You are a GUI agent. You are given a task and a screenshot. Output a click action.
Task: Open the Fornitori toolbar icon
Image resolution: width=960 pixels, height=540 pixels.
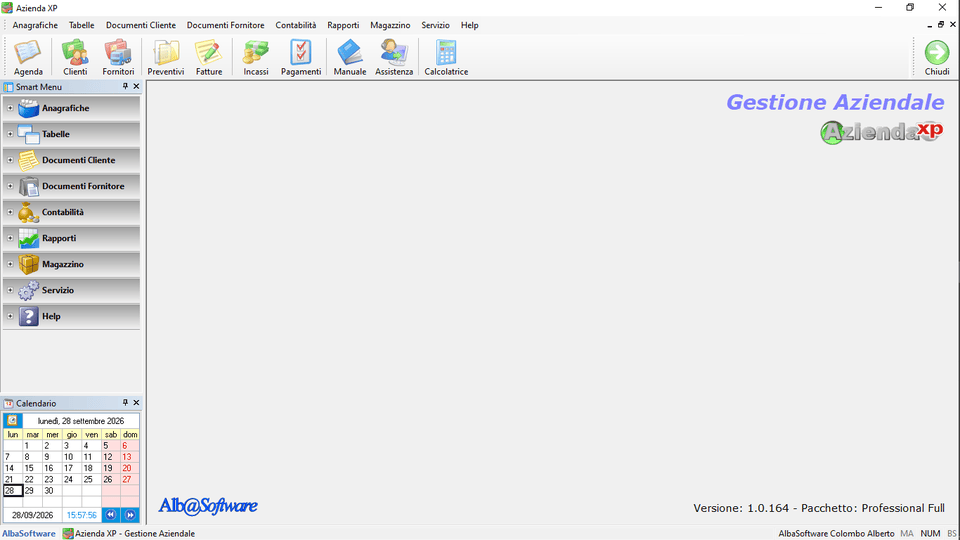(x=118, y=57)
